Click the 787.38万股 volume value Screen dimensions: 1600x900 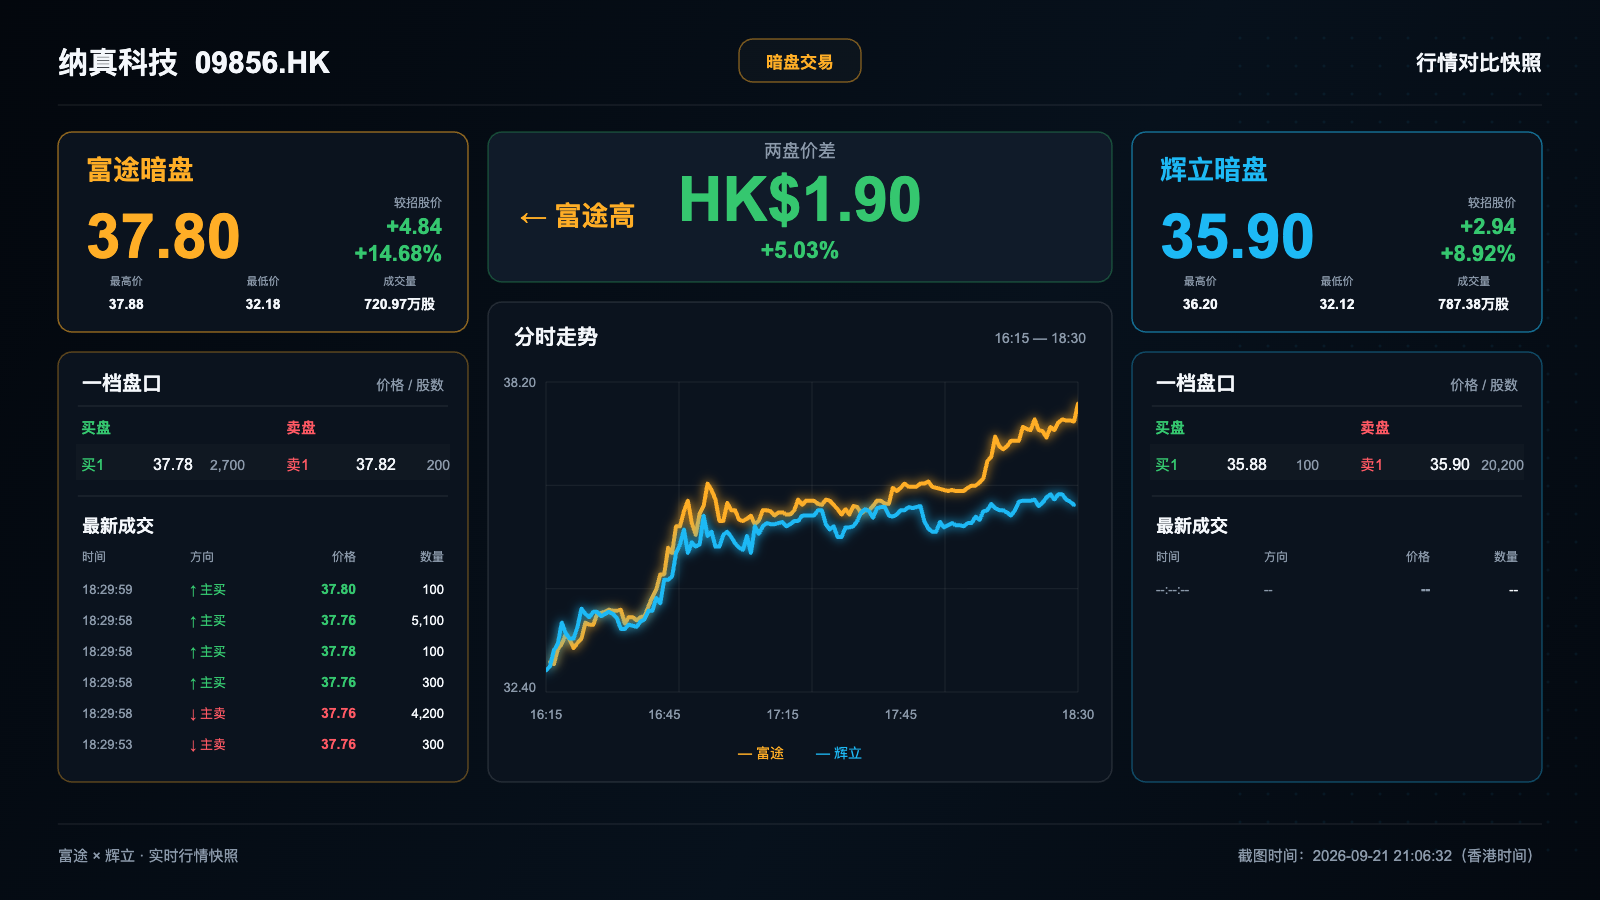[1474, 304]
